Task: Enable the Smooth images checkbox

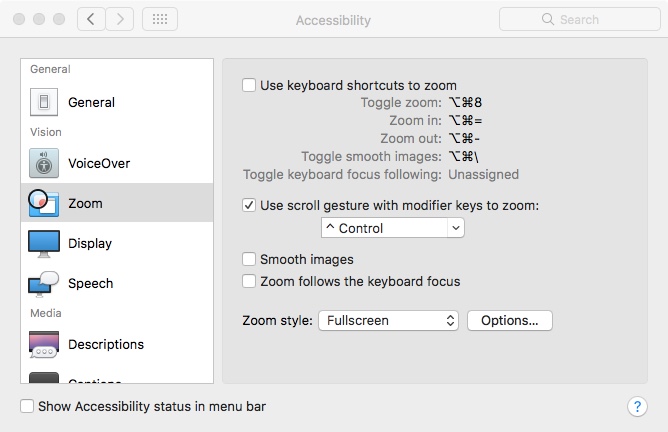Action: pos(249,259)
